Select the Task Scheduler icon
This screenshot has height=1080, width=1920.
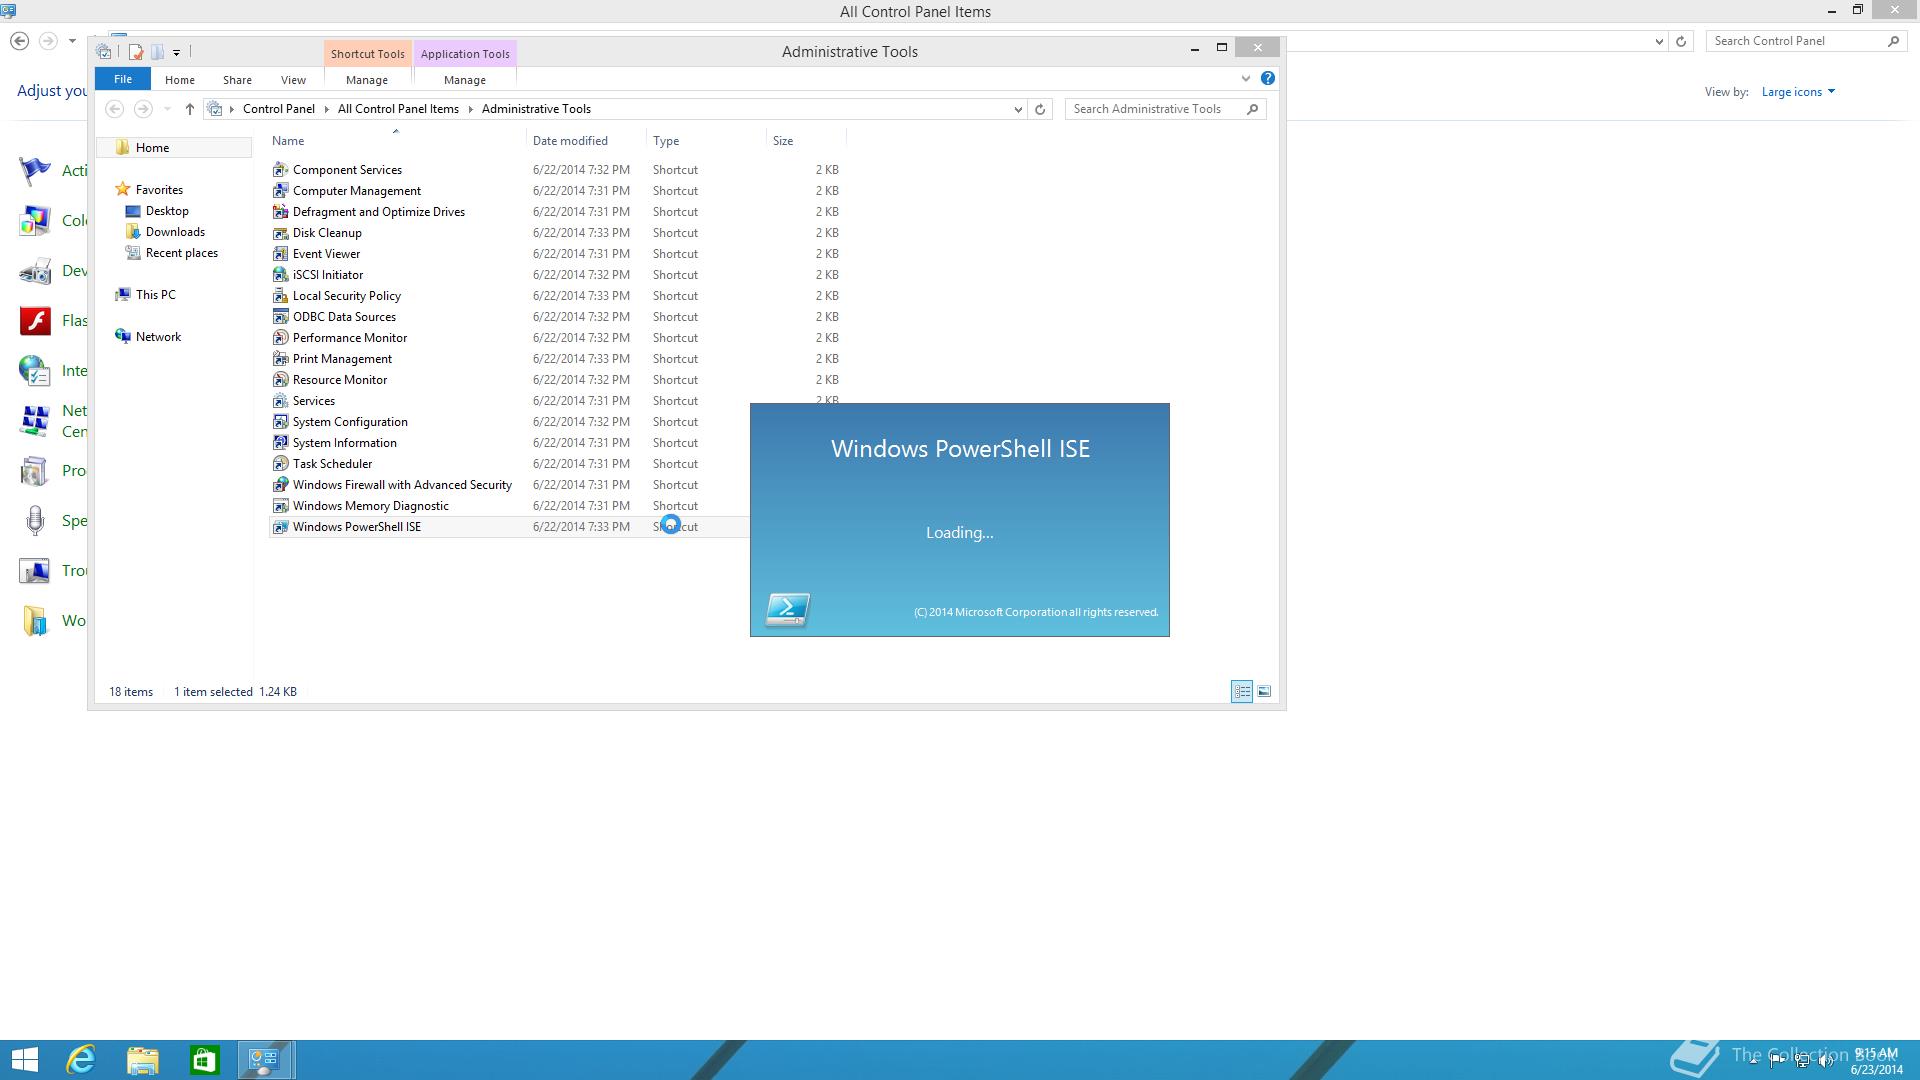[280, 464]
